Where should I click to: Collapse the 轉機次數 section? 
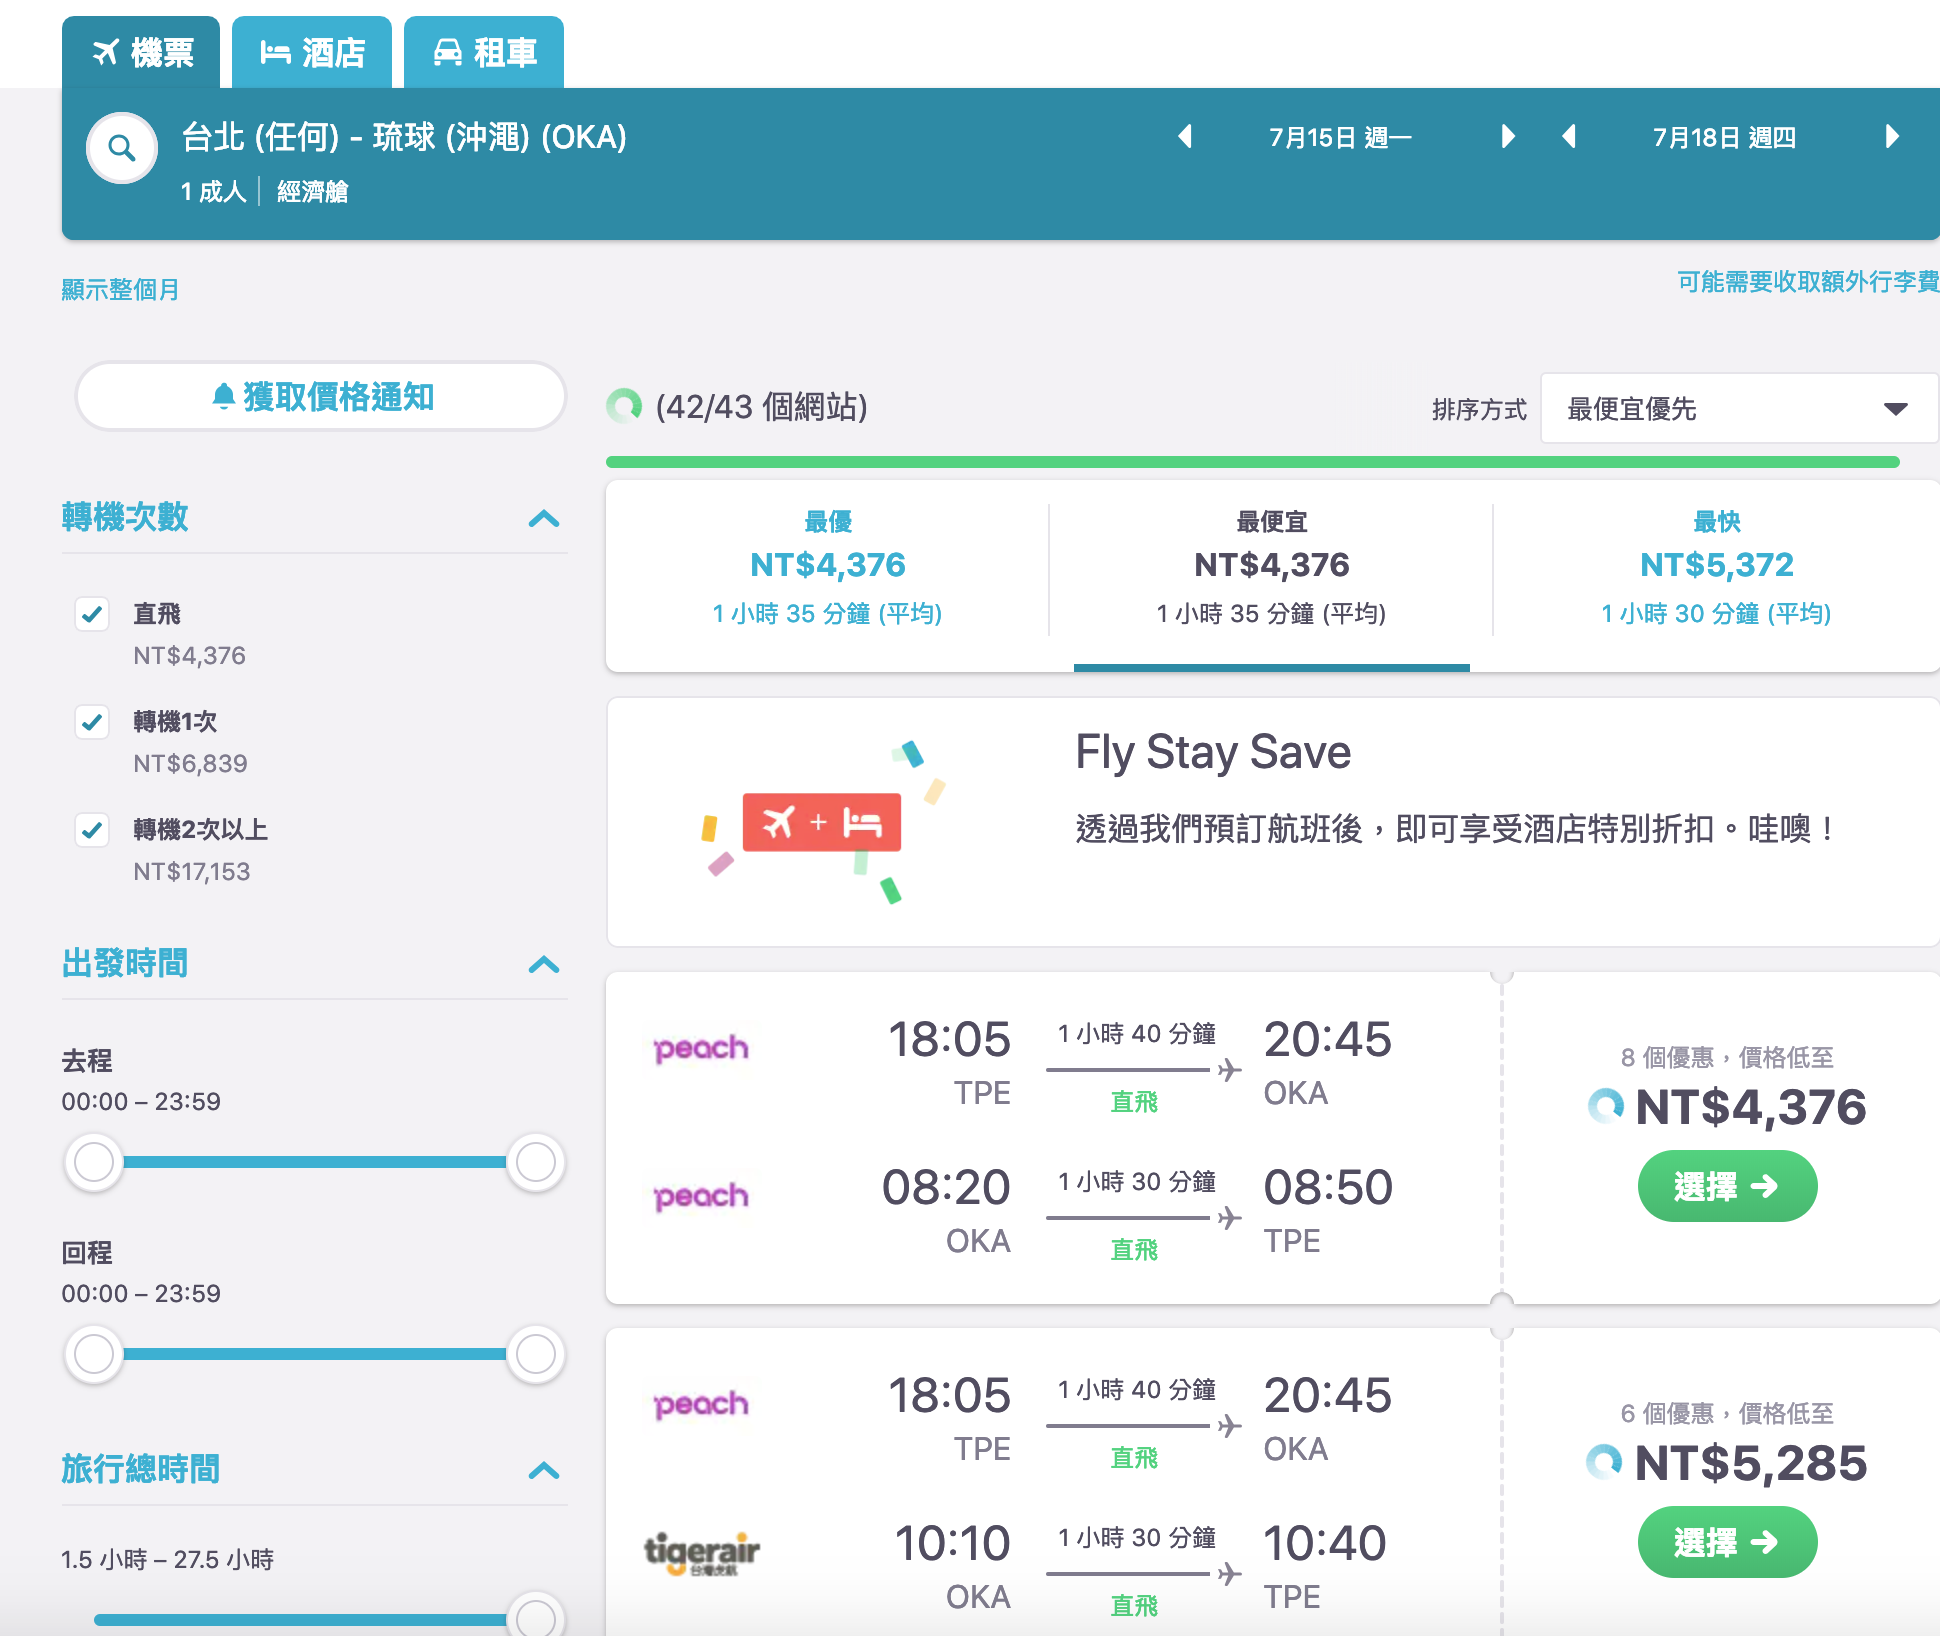point(544,518)
